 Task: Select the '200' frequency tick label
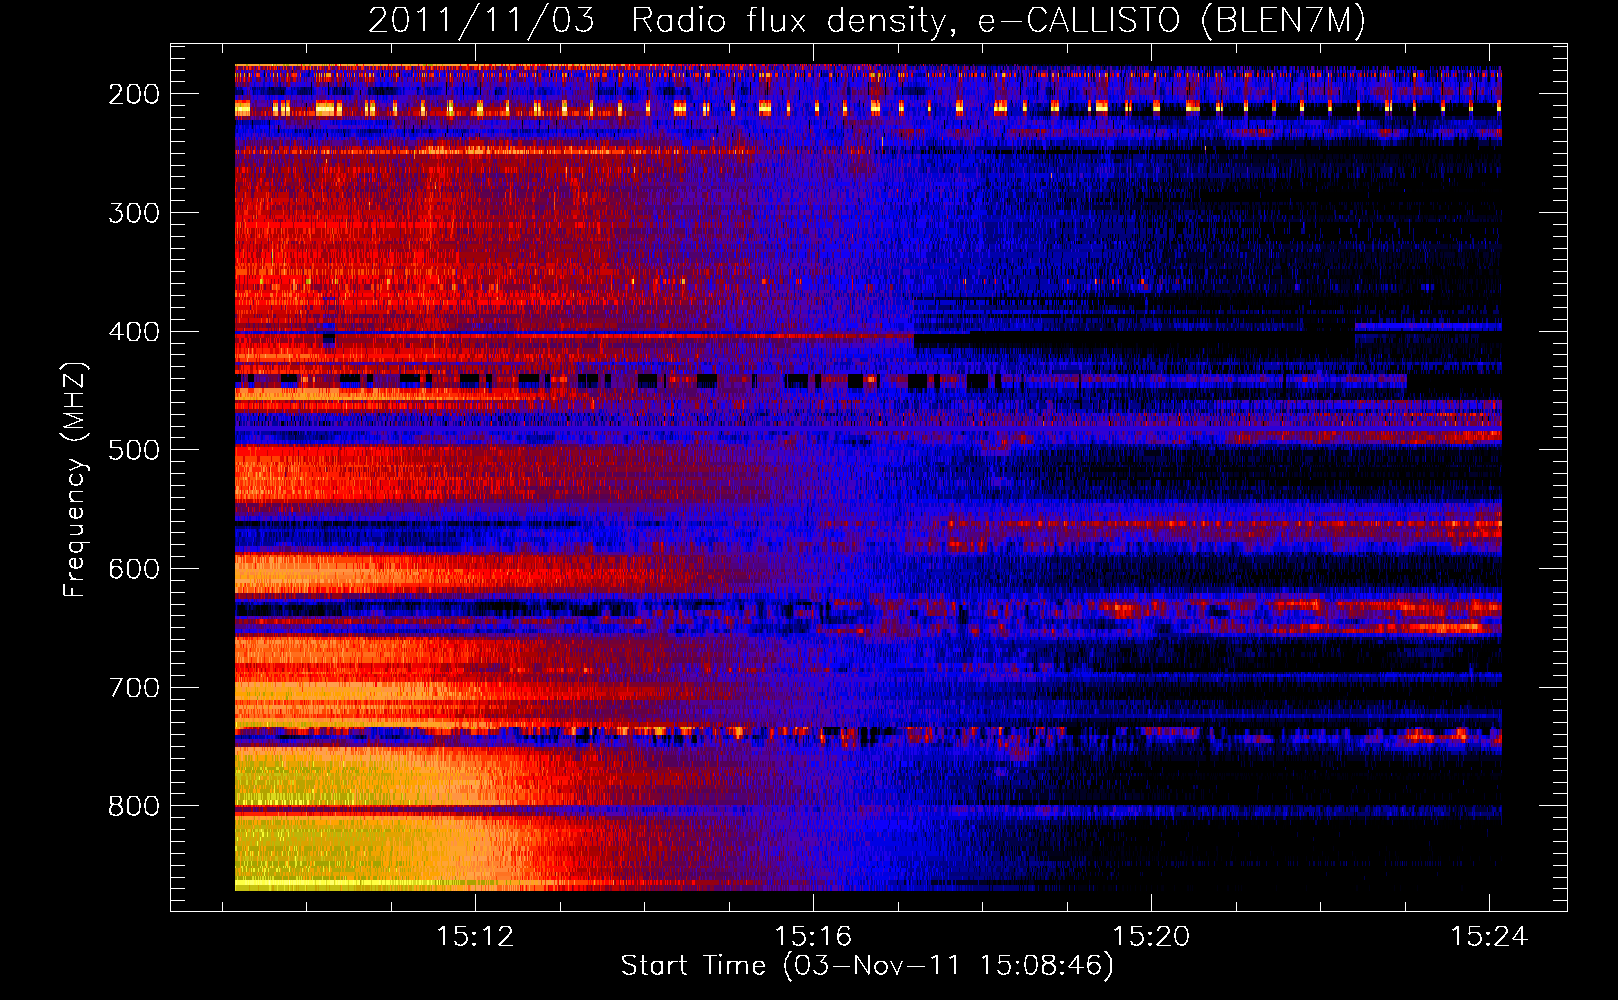coord(134,94)
